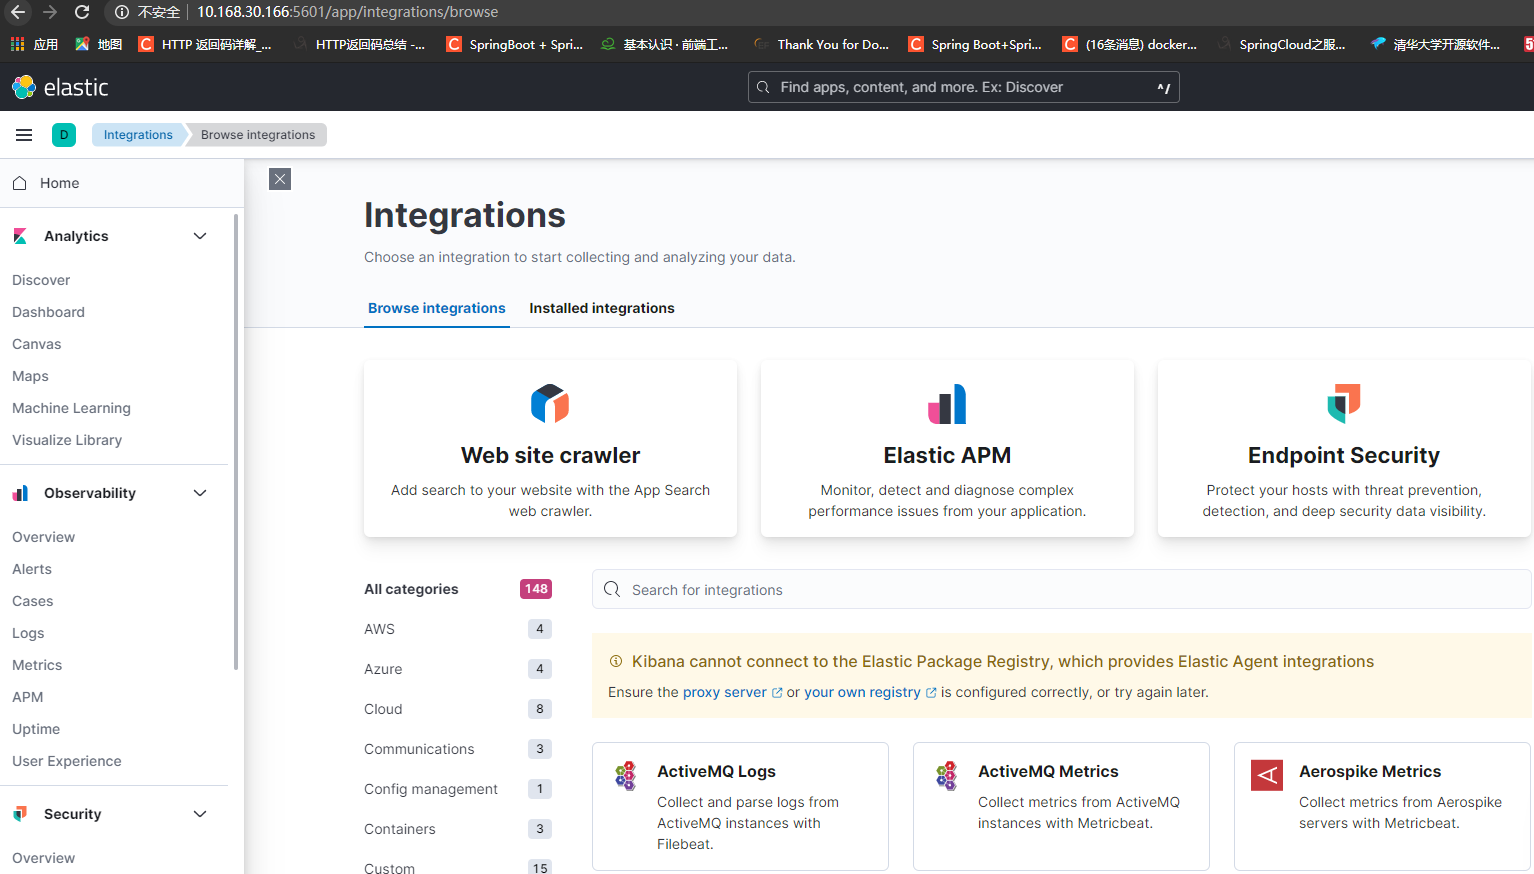
Task: Click the browser forward arrow
Action: (x=50, y=12)
